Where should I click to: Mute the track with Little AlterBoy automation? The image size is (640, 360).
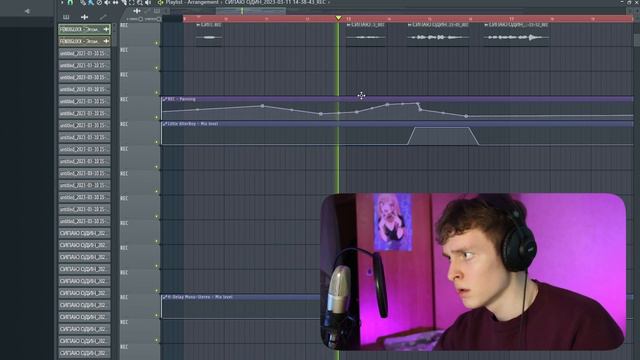(x=156, y=142)
